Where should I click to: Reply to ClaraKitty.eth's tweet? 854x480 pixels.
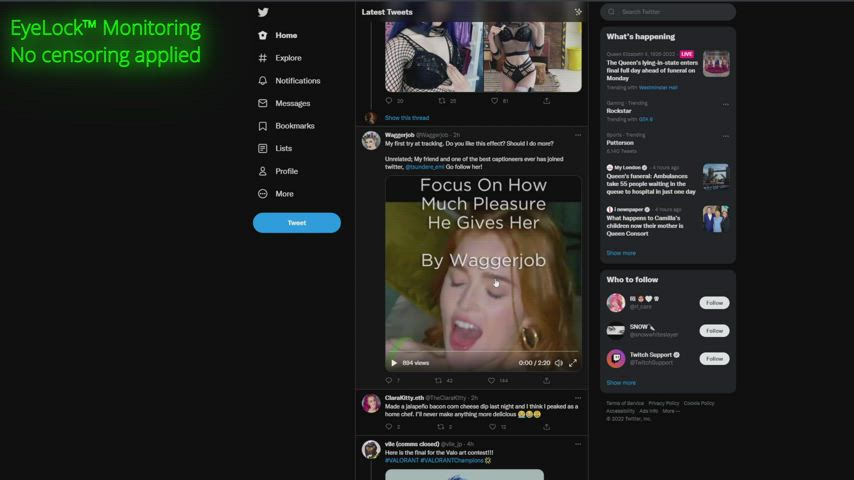click(389, 427)
